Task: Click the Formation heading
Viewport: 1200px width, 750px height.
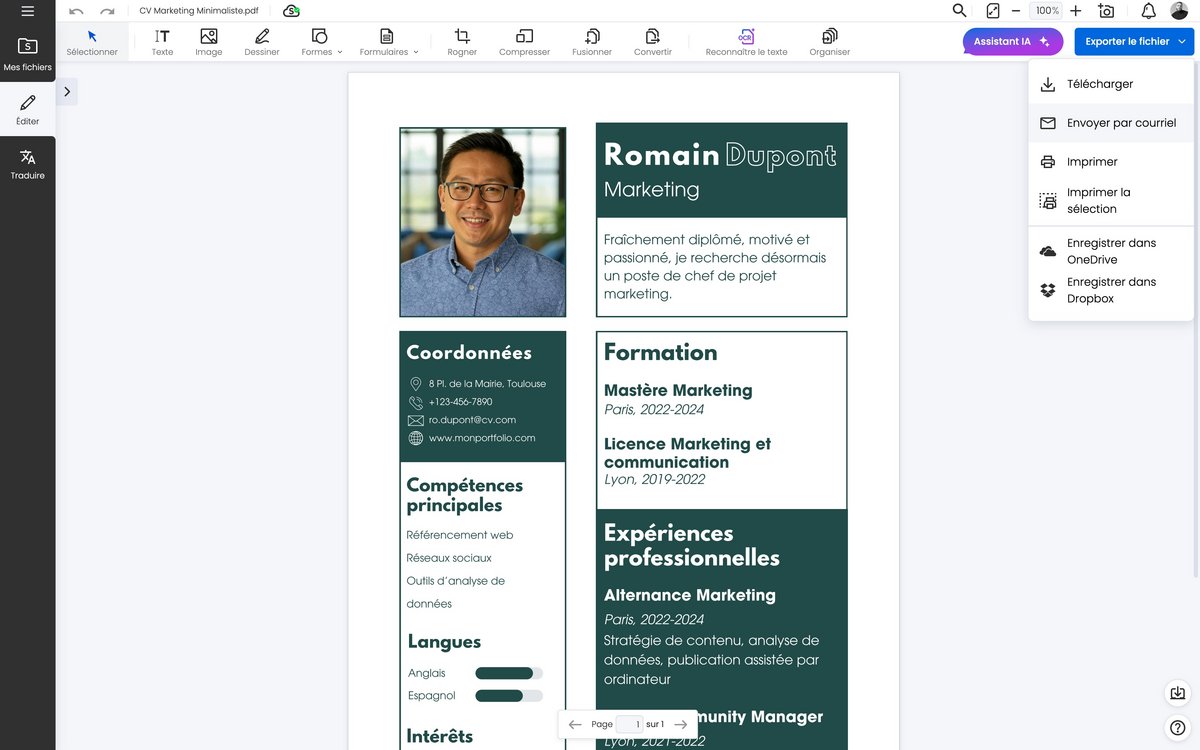Action: coord(661,352)
